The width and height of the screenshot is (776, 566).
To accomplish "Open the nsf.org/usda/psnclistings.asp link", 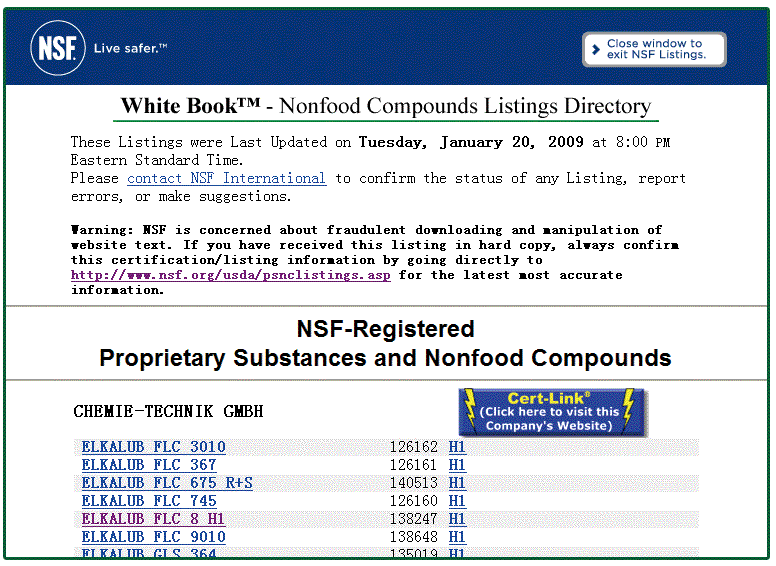I will [x=231, y=275].
